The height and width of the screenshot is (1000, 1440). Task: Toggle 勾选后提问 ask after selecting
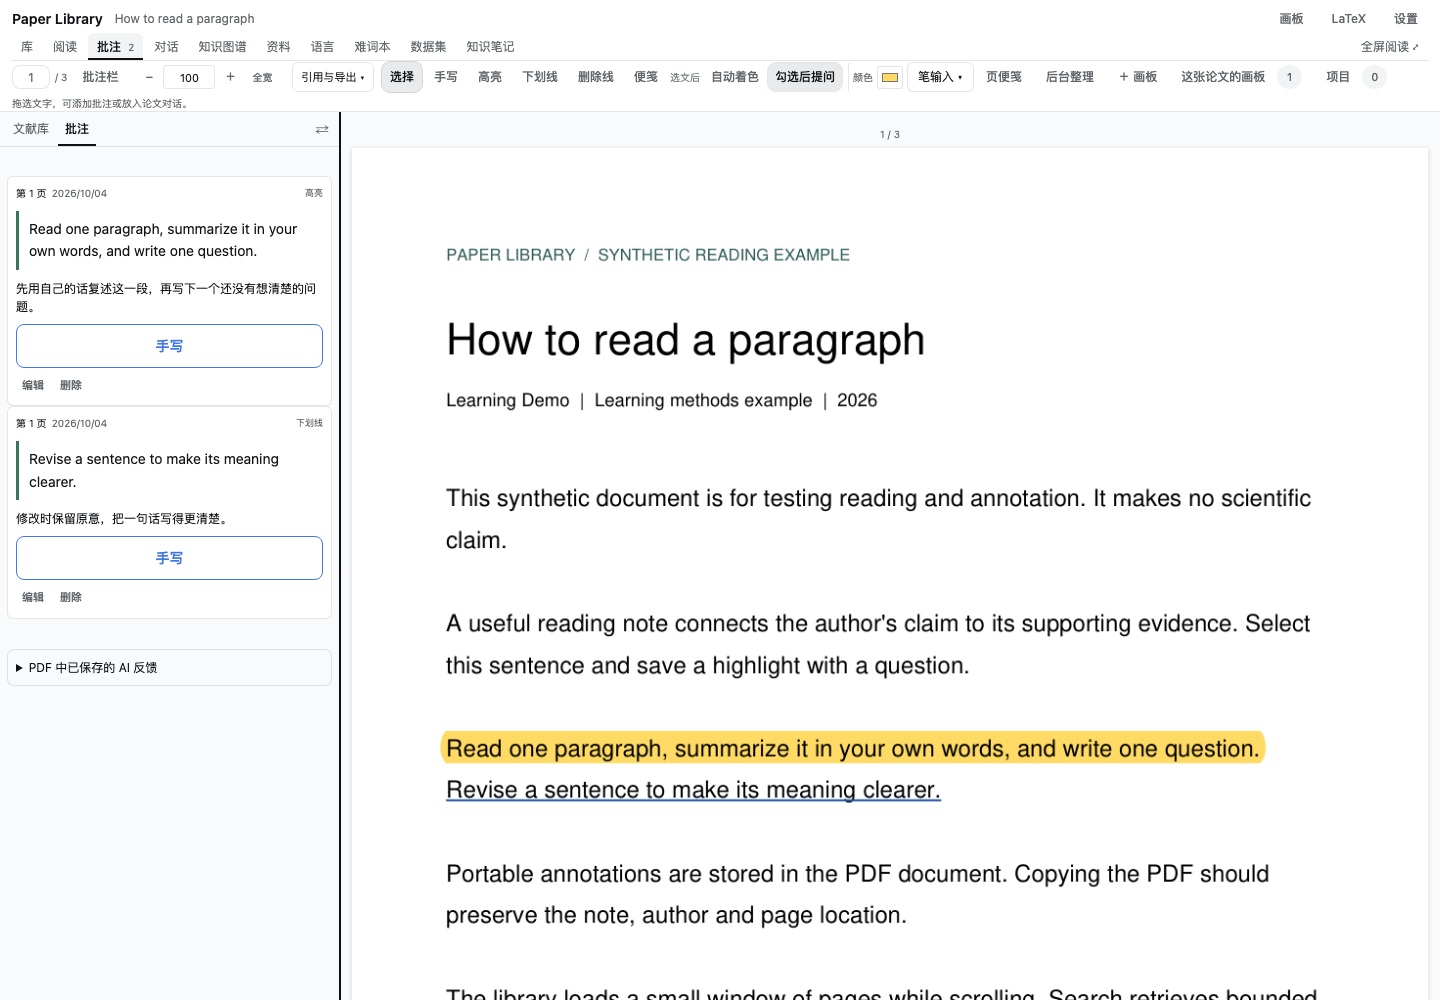click(805, 77)
